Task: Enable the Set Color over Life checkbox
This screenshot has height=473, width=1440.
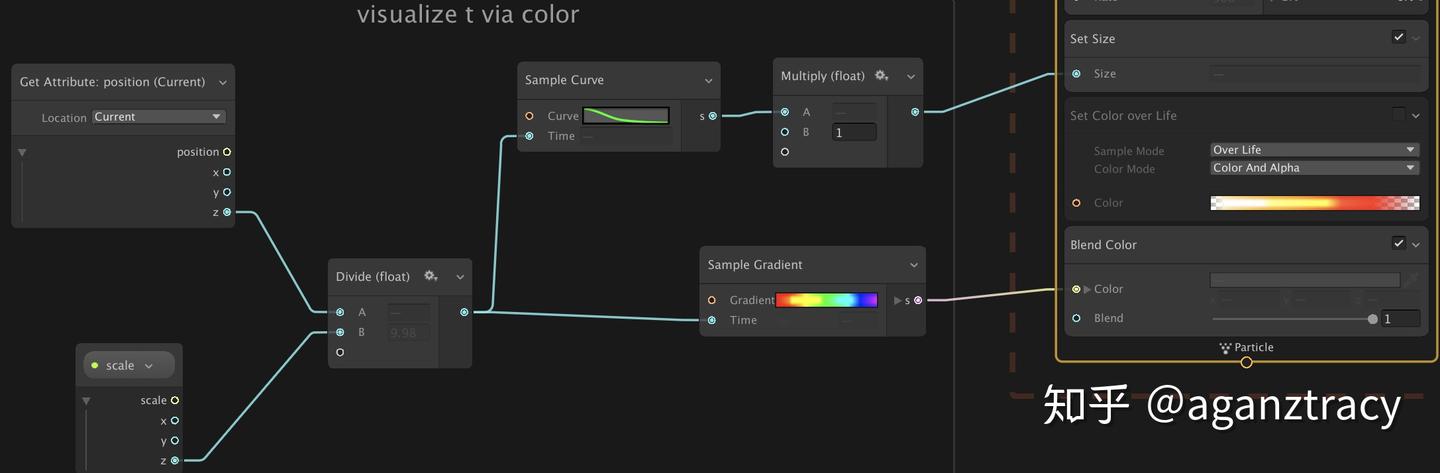Action: (1398, 115)
